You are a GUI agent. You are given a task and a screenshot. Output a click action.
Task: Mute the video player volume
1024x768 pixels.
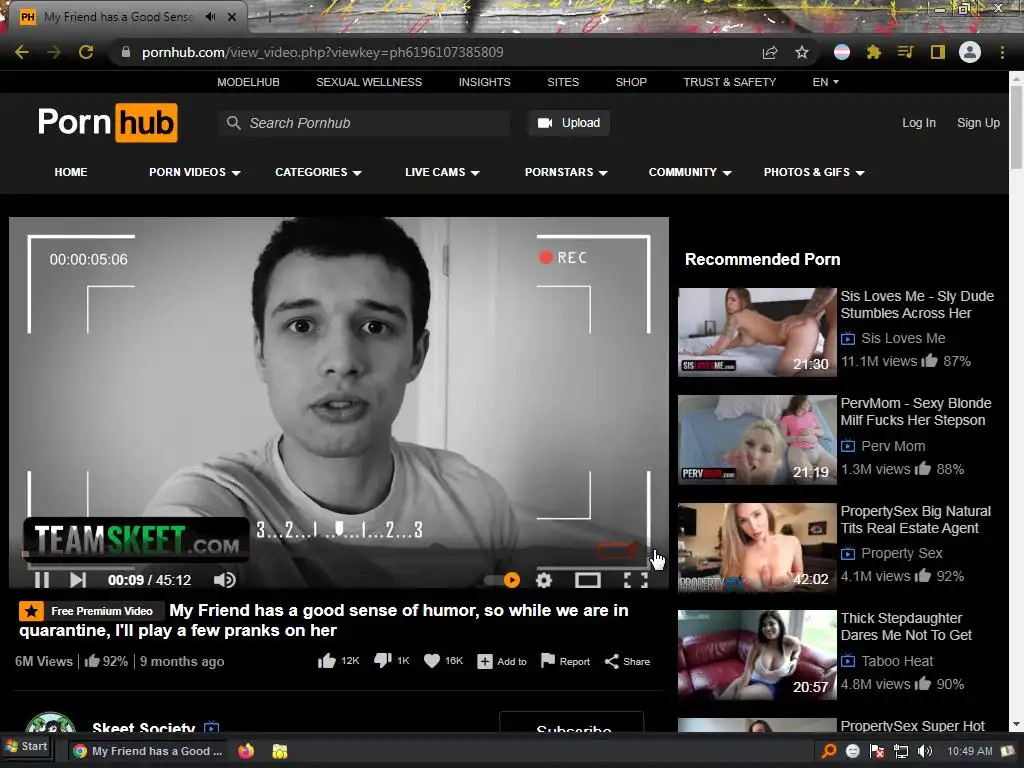tap(224, 580)
